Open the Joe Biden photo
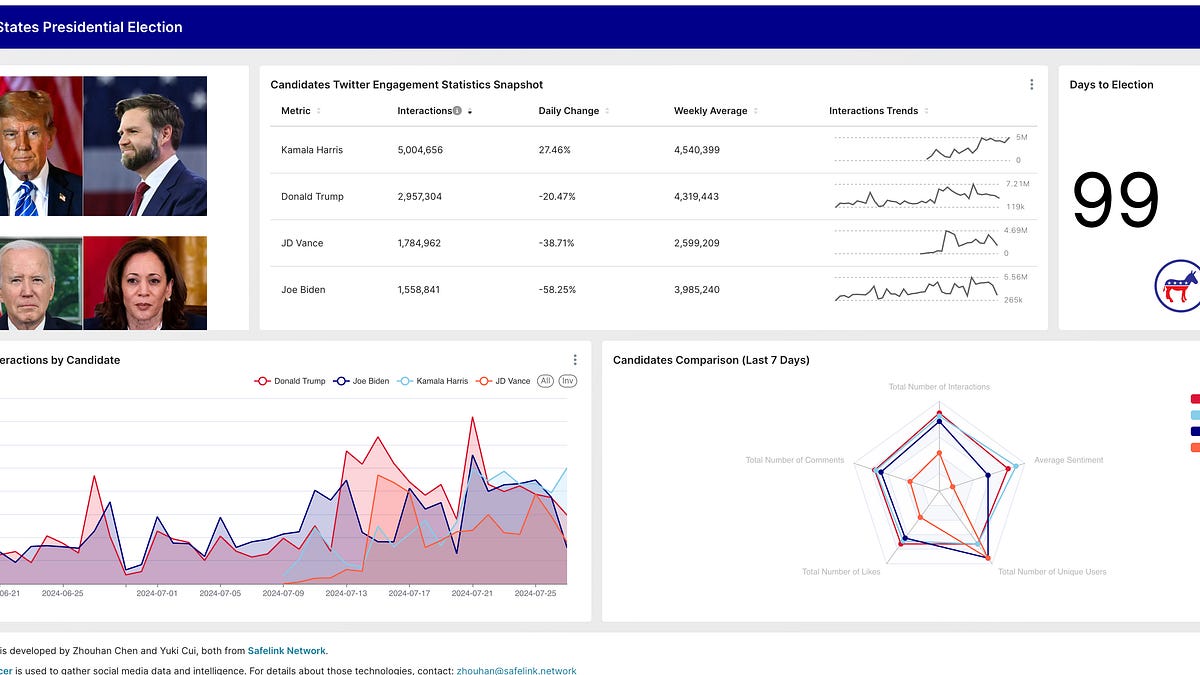Screen dimensions: 1200x675 point(41,283)
